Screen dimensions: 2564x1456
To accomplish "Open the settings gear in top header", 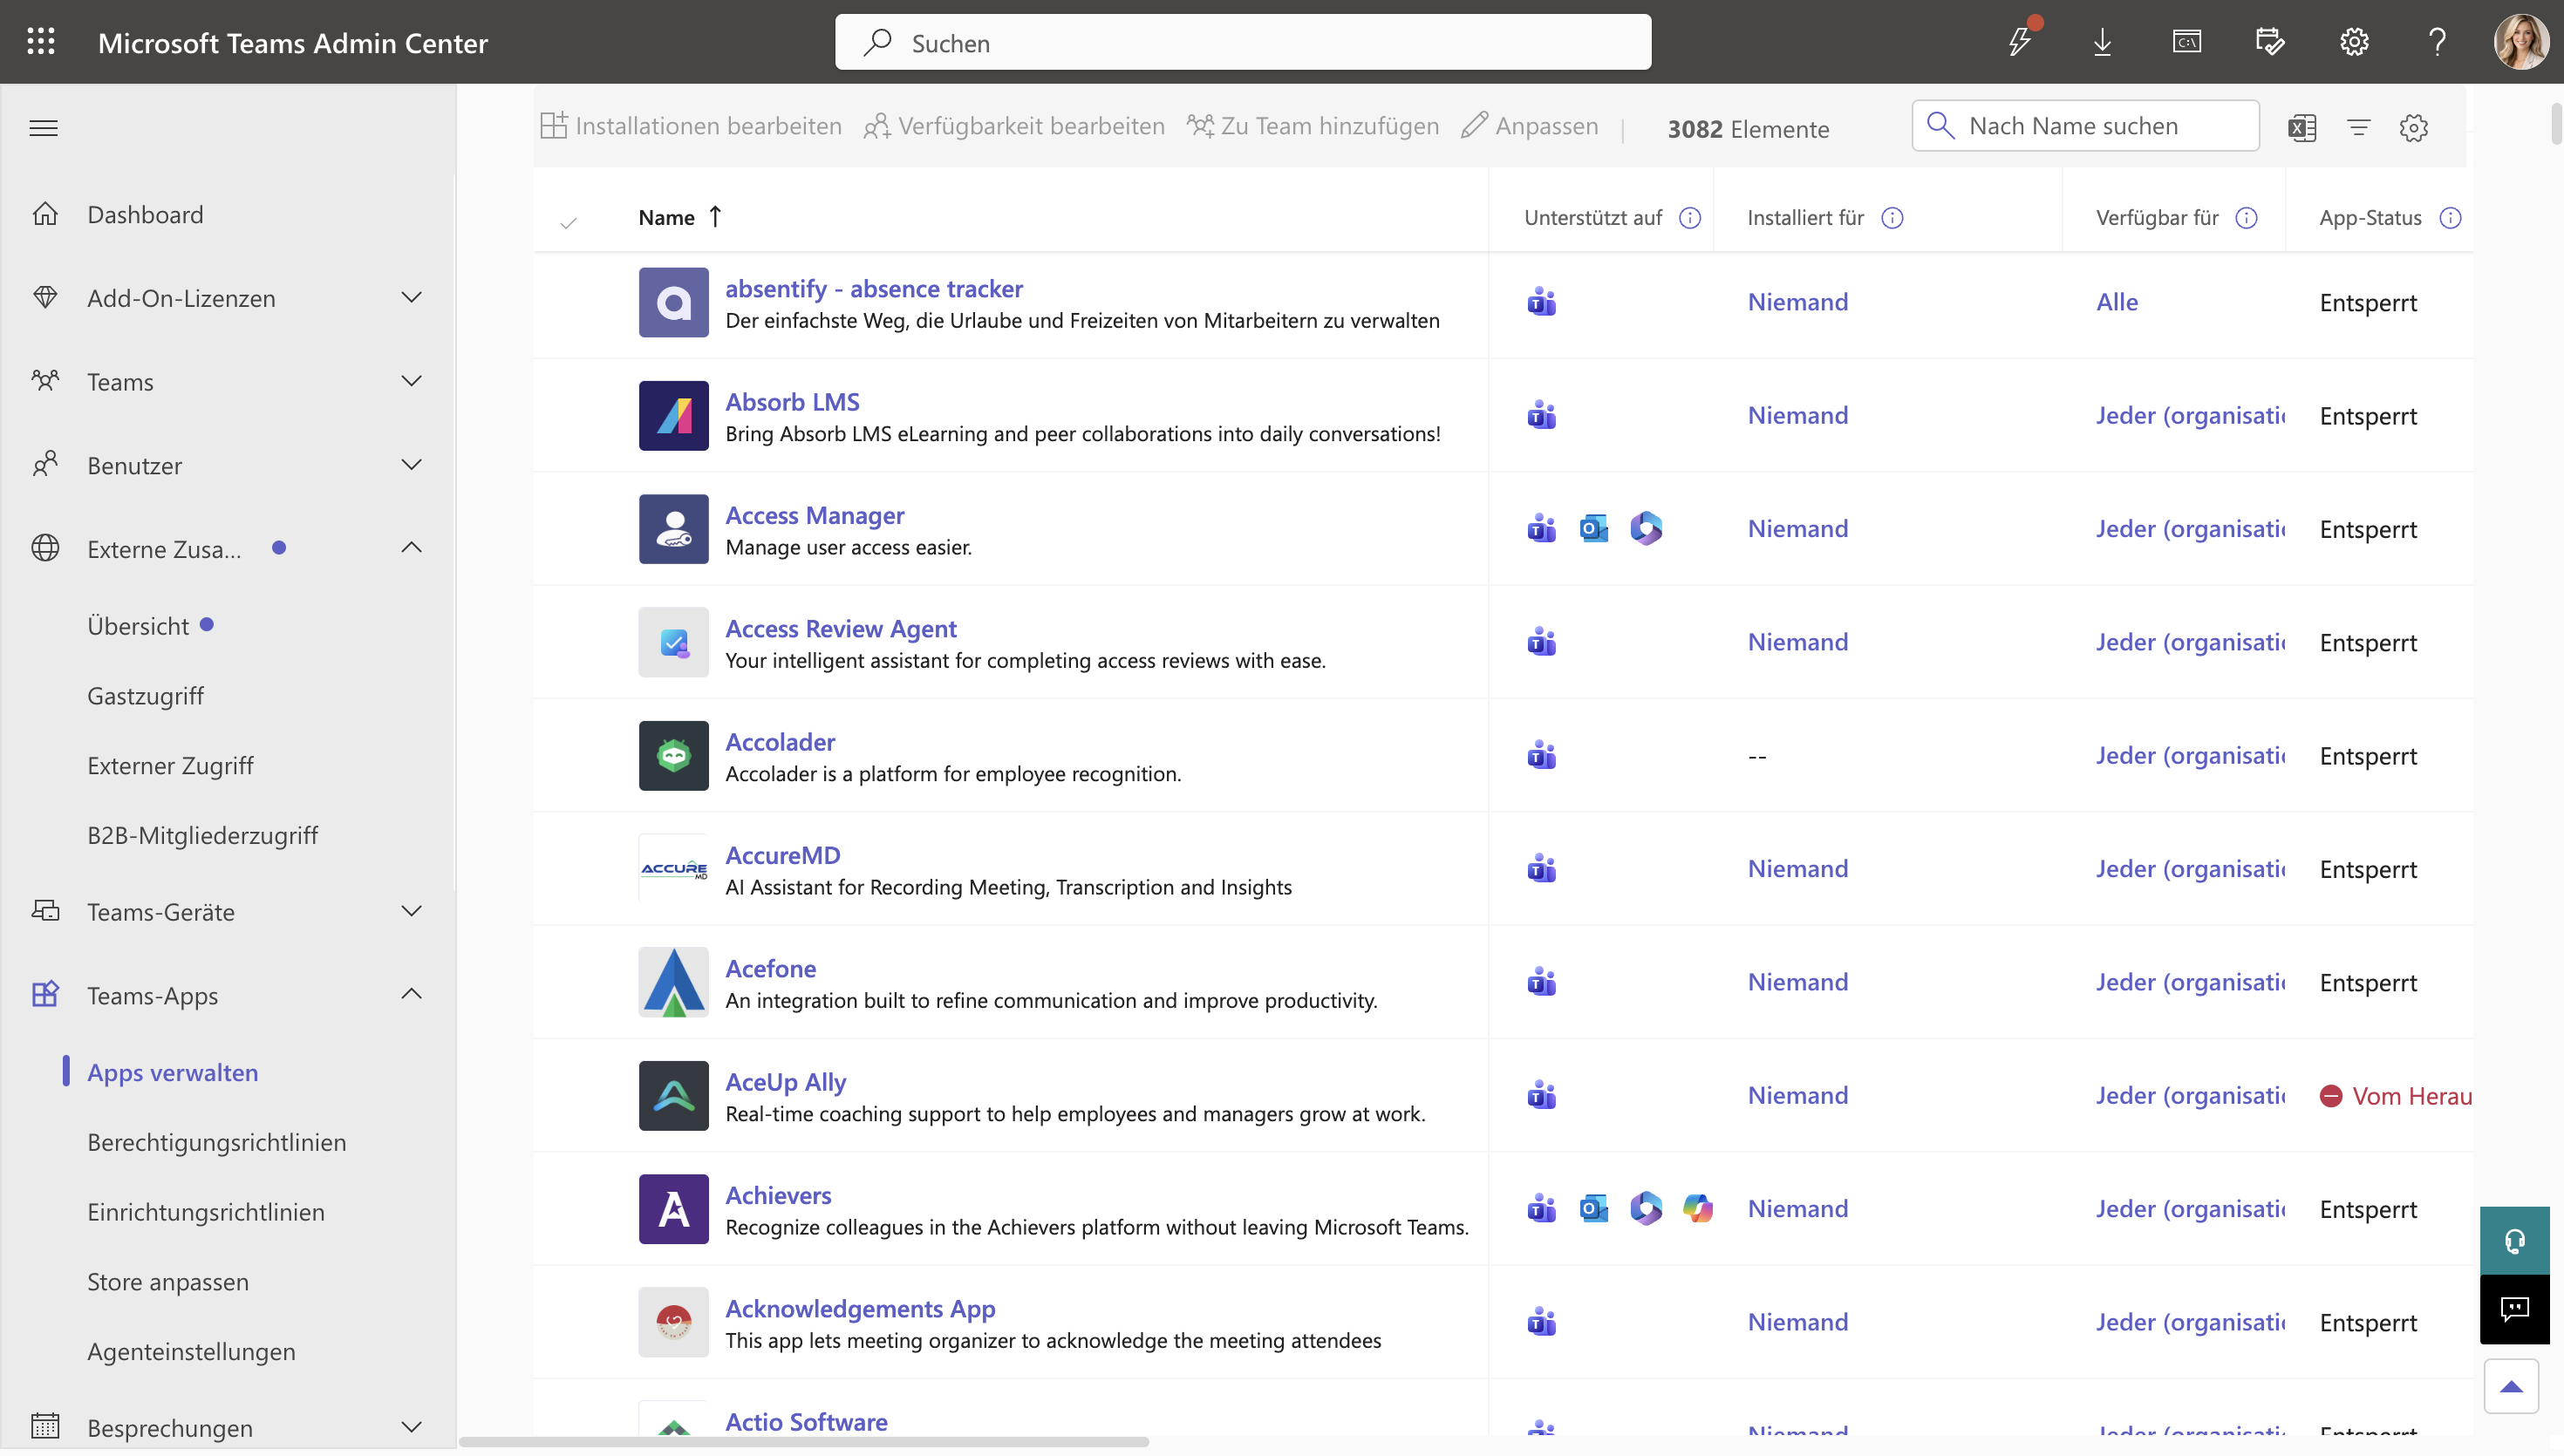I will [2354, 42].
